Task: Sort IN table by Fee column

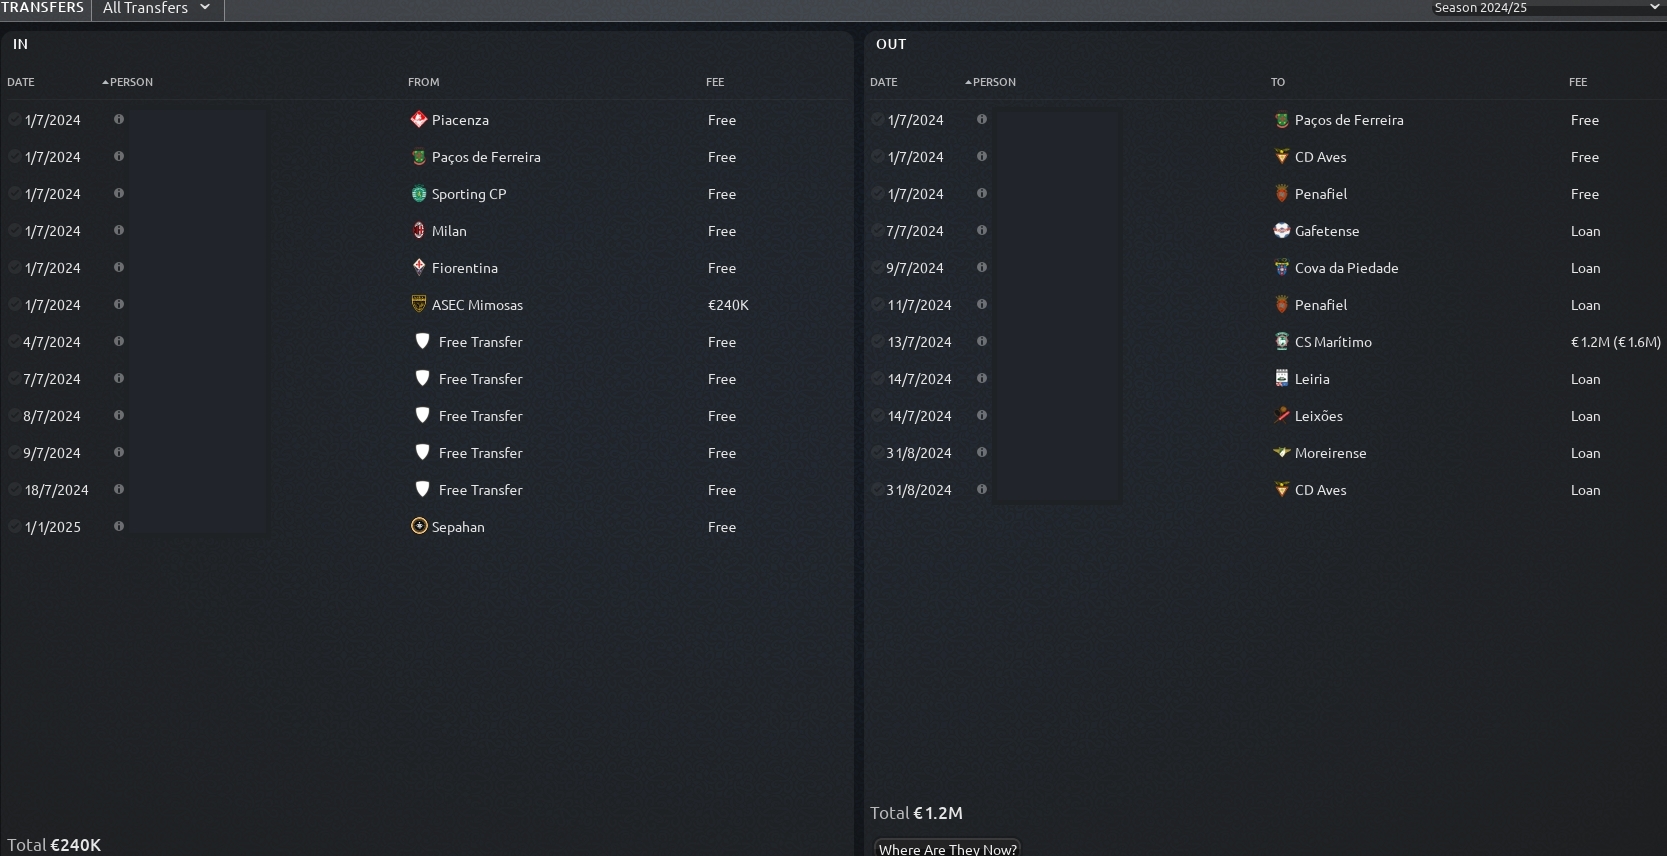Action: coord(715,82)
